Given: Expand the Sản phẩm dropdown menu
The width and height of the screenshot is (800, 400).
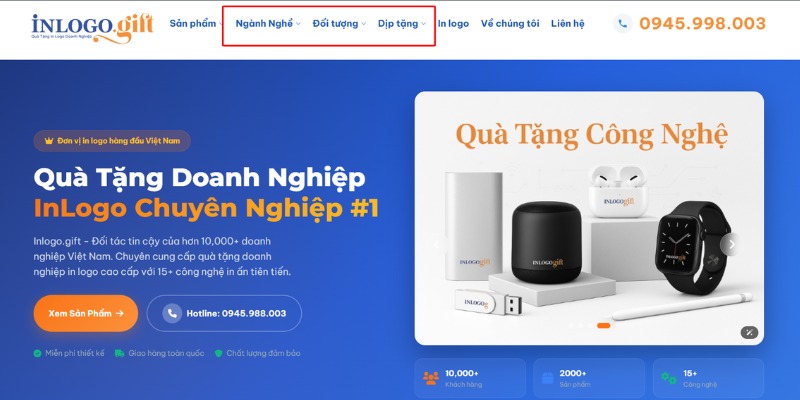Looking at the screenshot, I should pyautogui.click(x=196, y=23).
